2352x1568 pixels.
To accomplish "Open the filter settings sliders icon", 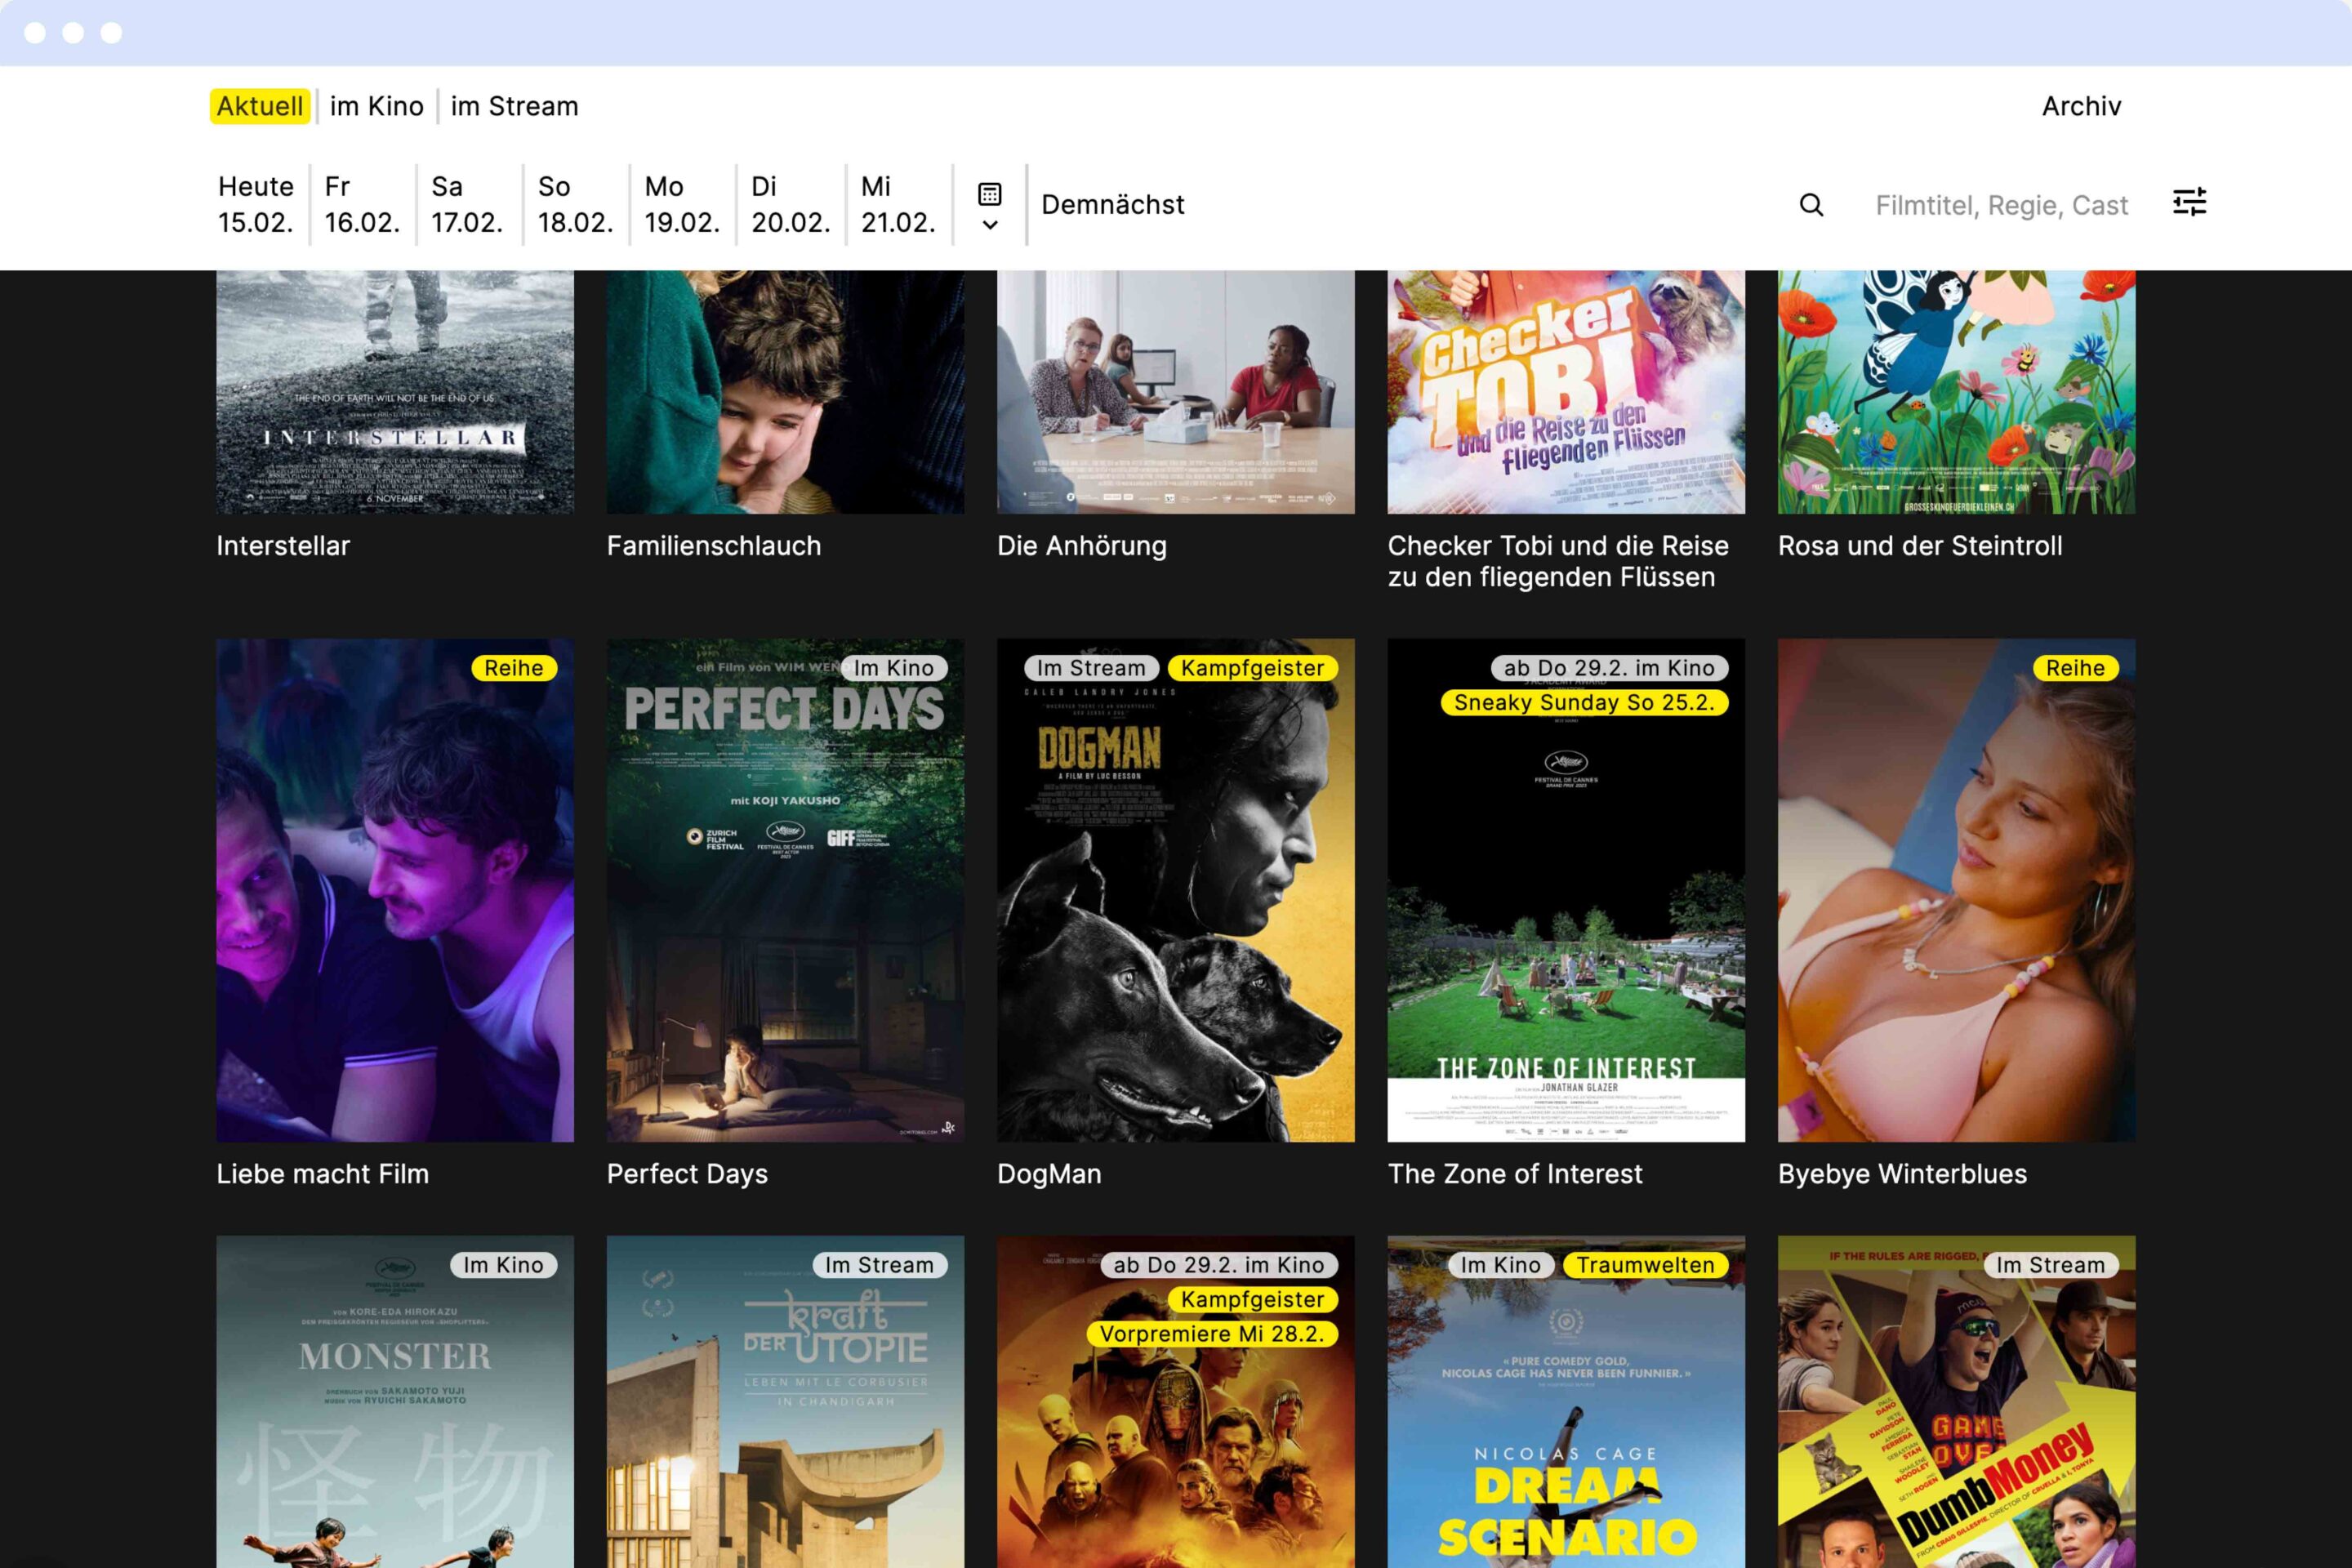I will [2189, 203].
